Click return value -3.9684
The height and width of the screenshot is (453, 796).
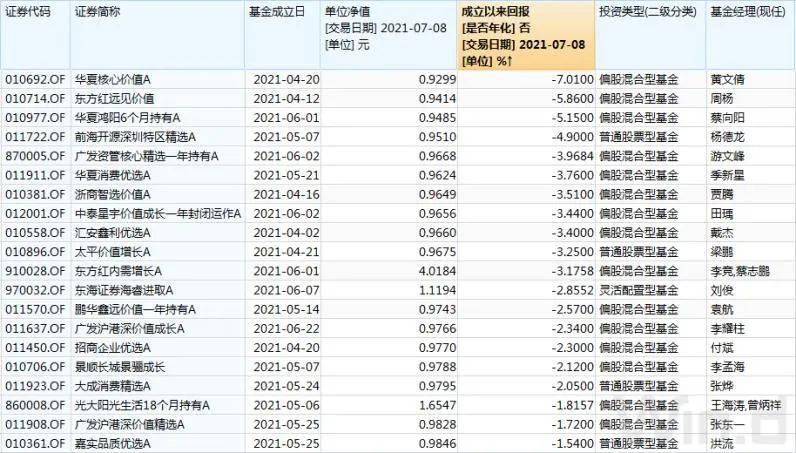[x=572, y=156]
